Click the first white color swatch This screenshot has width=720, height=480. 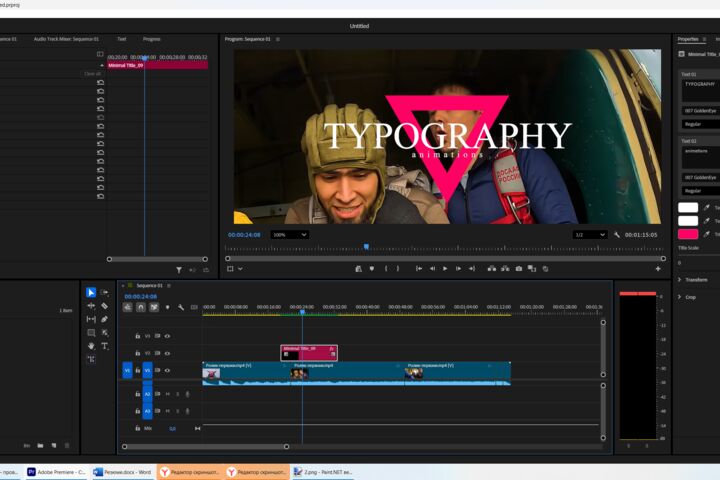coord(688,208)
